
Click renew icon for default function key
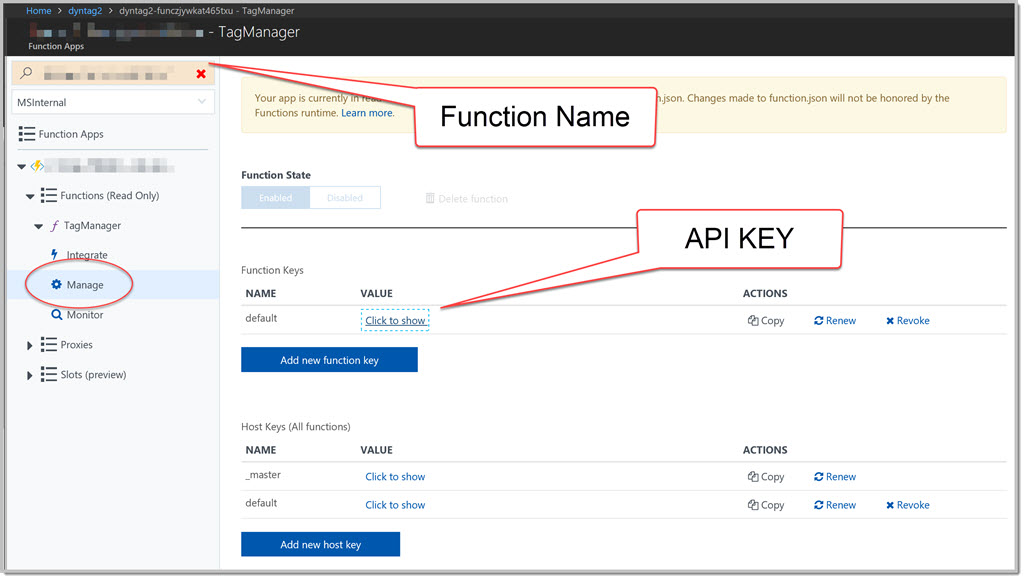point(818,321)
